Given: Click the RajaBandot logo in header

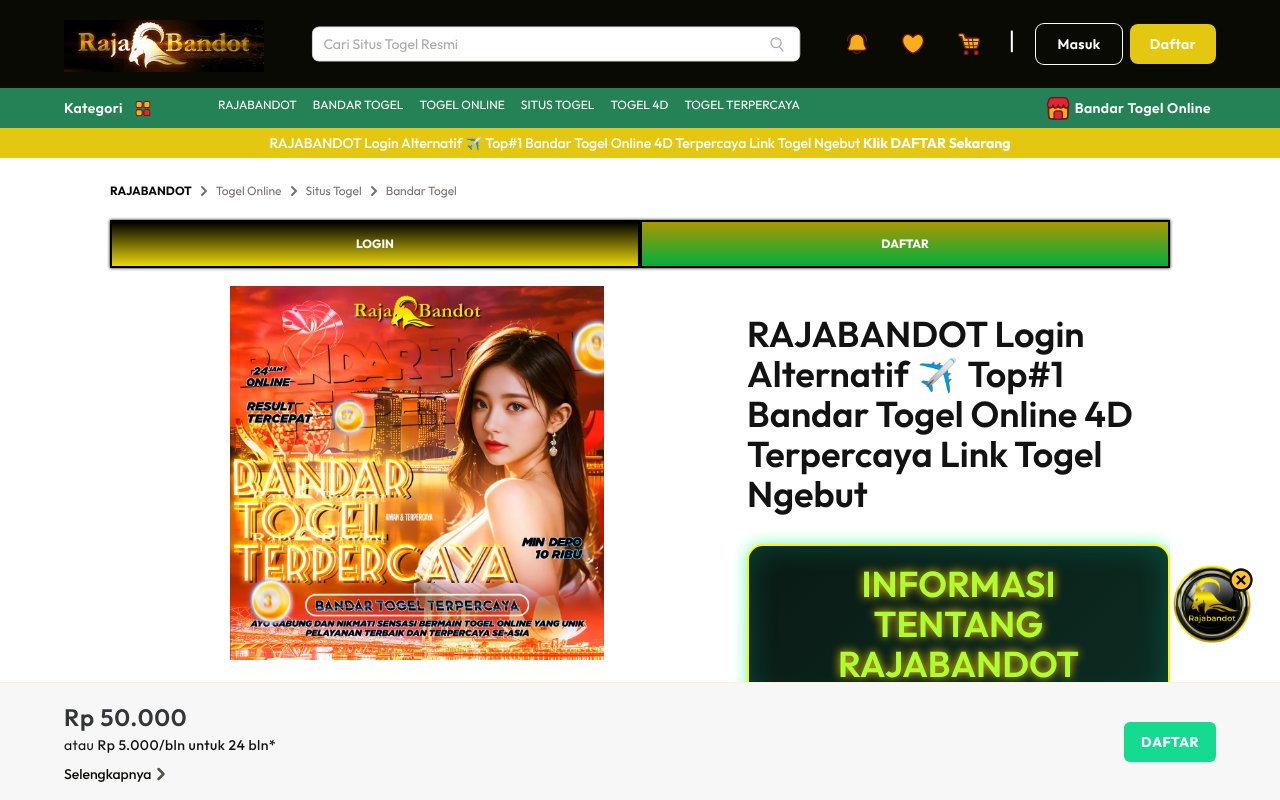Looking at the screenshot, I should (164, 46).
